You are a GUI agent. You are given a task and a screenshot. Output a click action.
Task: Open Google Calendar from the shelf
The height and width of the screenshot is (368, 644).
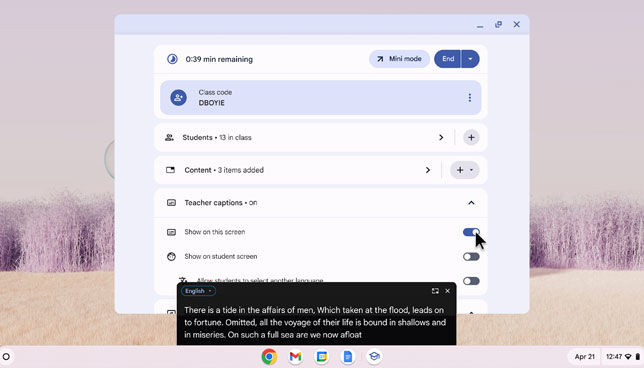[322, 356]
